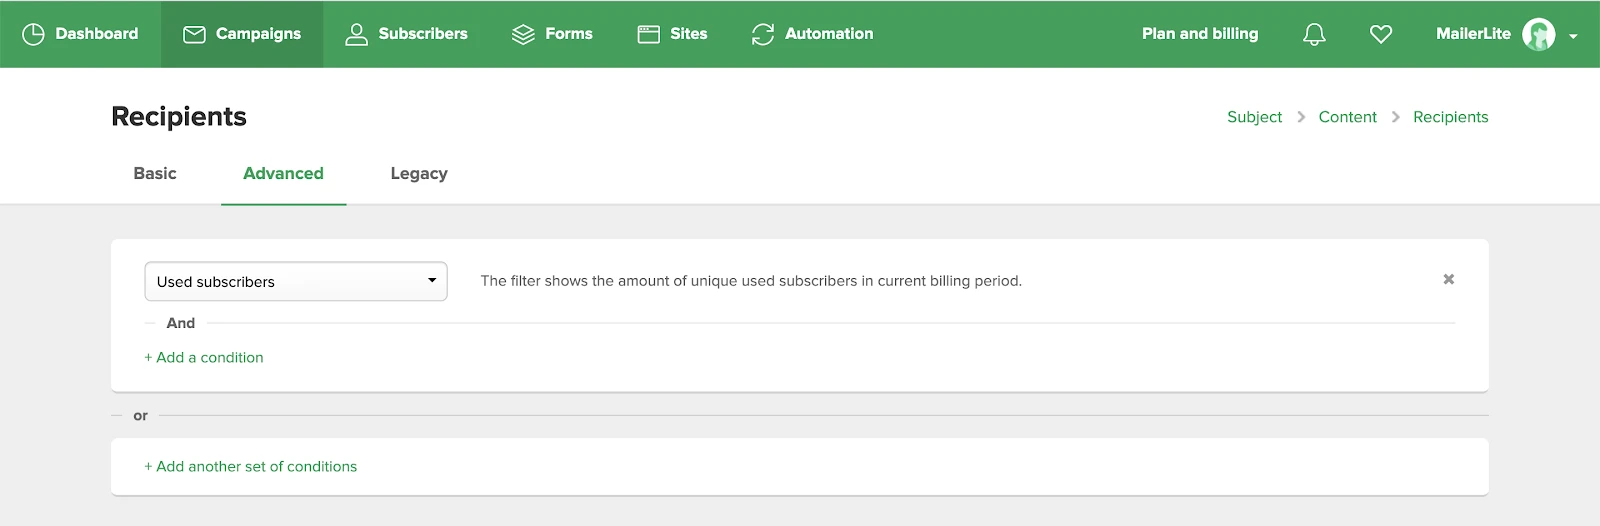Select the Legacy tab
The height and width of the screenshot is (526, 1600).
(418, 173)
